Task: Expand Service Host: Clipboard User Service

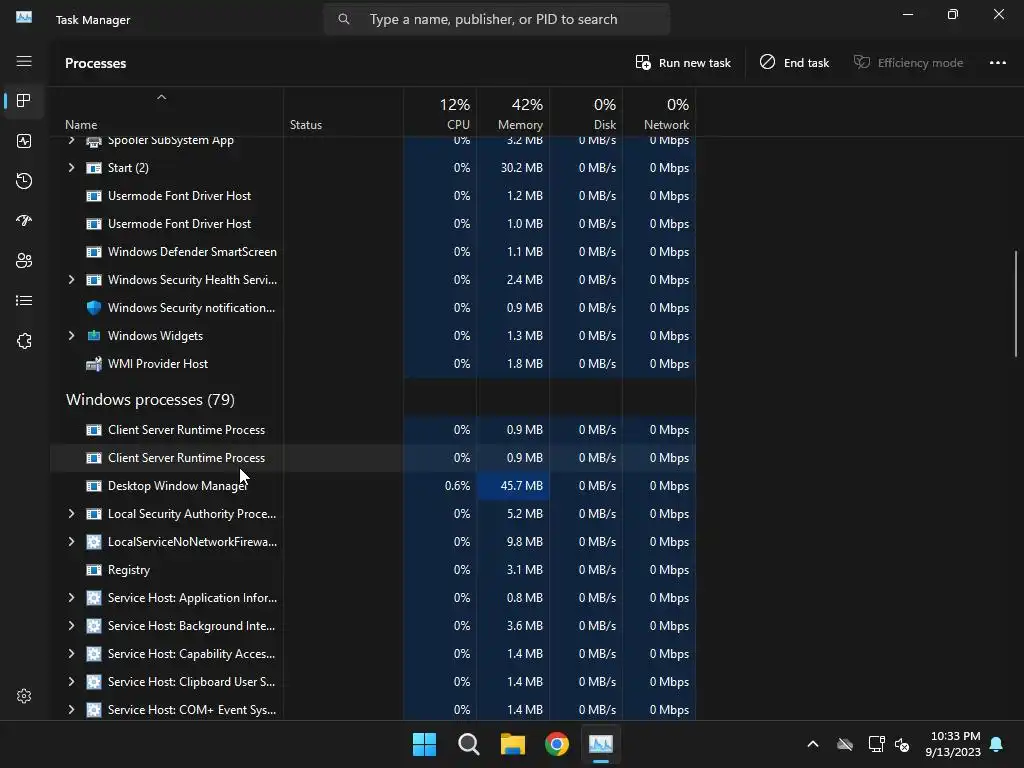Action: click(71, 682)
